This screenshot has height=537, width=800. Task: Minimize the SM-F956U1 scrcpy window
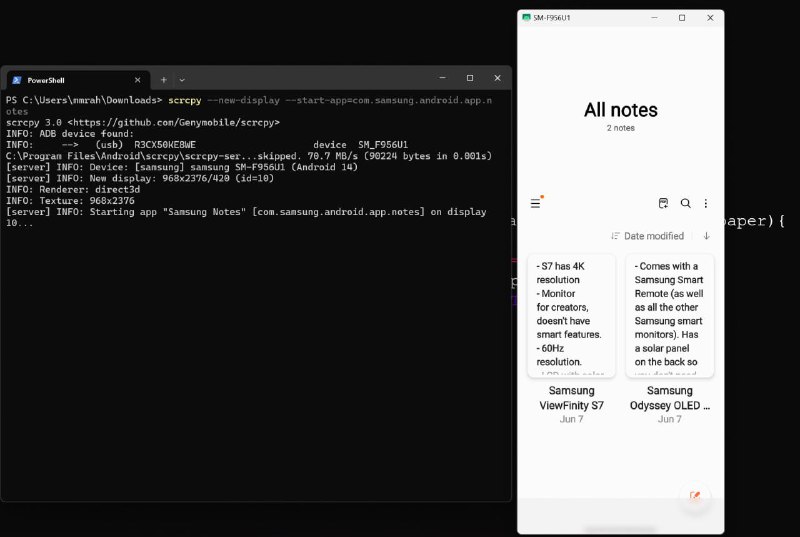pyautogui.click(x=655, y=18)
